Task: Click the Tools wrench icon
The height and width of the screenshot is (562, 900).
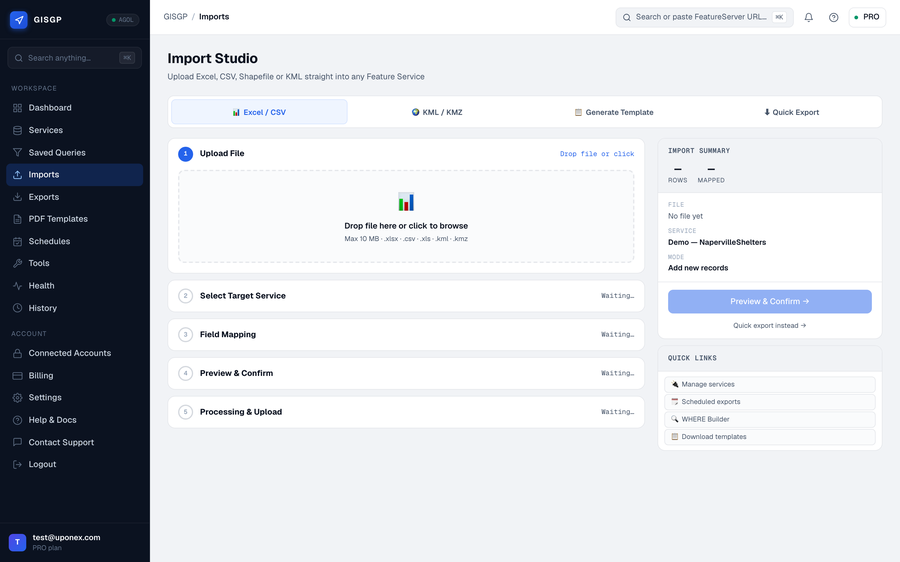Action: [x=18, y=263]
